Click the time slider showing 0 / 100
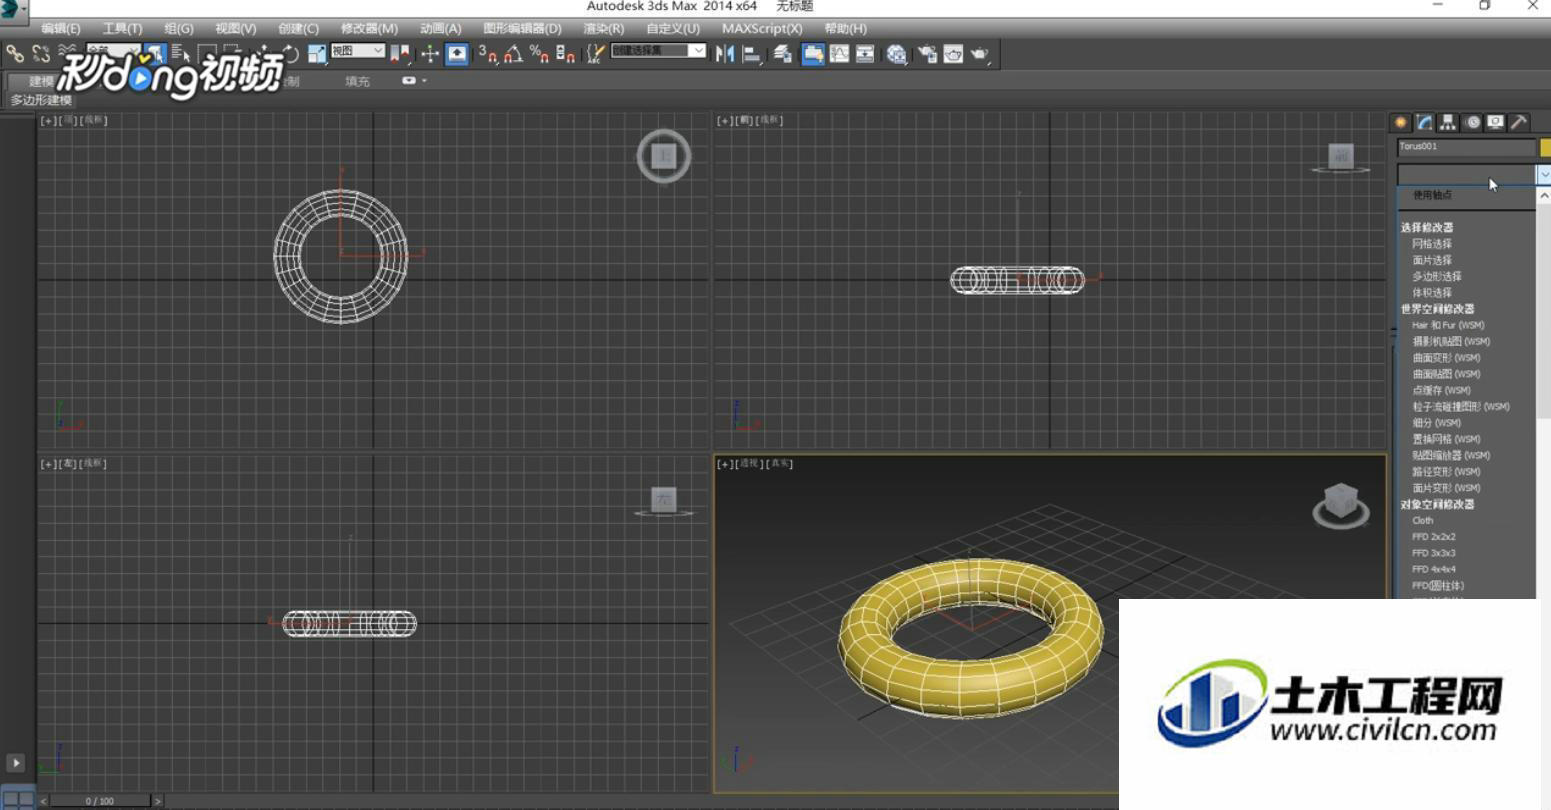 click(x=100, y=801)
